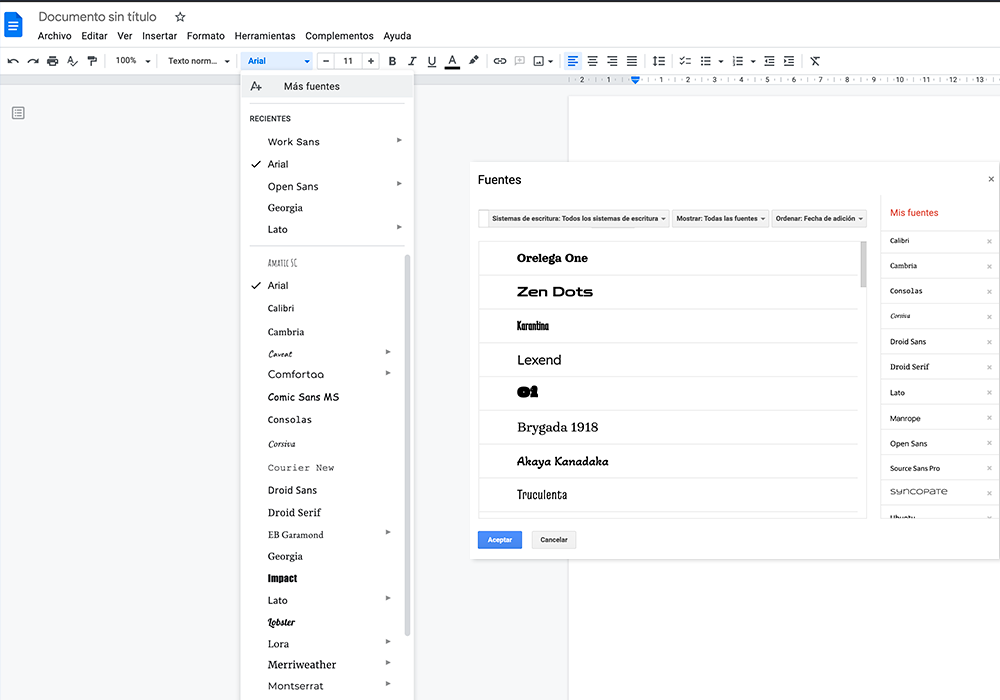Align text to the right
The height and width of the screenshot is (700, 1000).
612,61
